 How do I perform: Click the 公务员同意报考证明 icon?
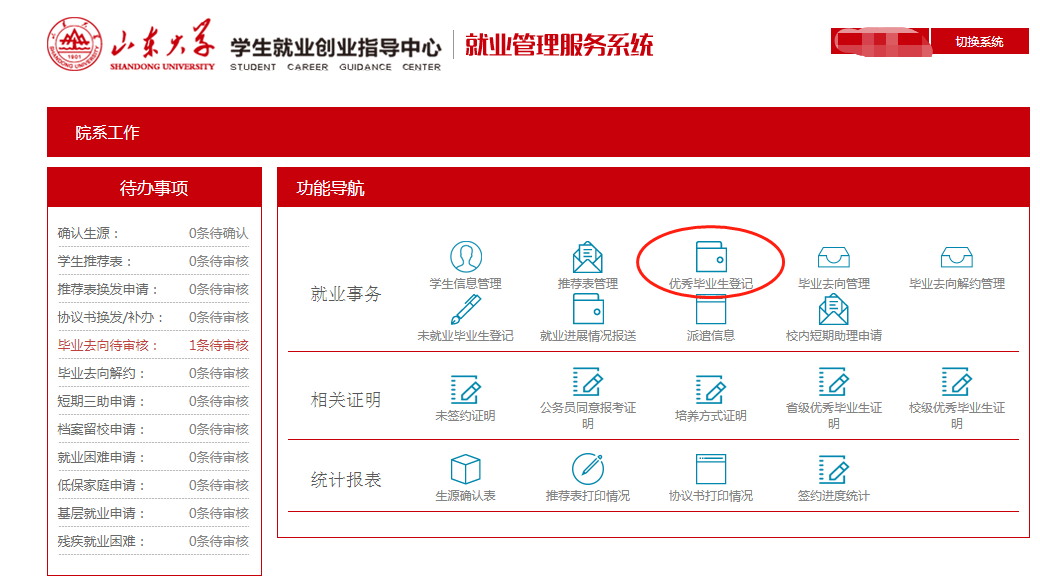point(588,382)
